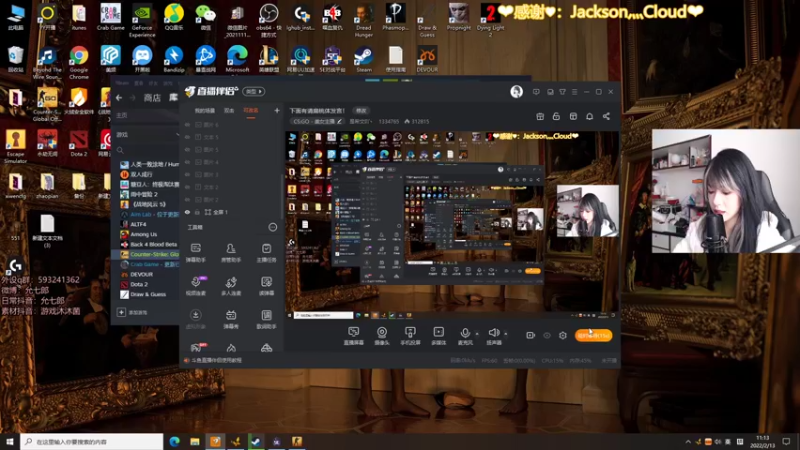
Task: Toggle visibility of 文本 5 layer
Action: coord(187,137)
